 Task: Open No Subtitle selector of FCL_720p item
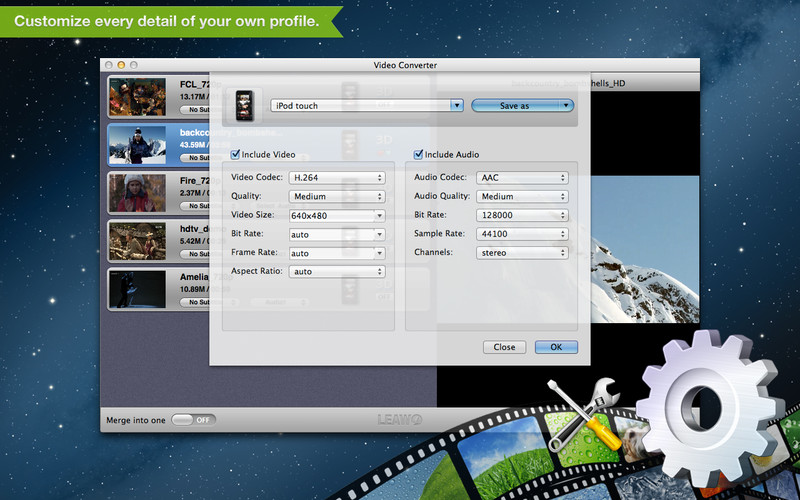point(195,110)
